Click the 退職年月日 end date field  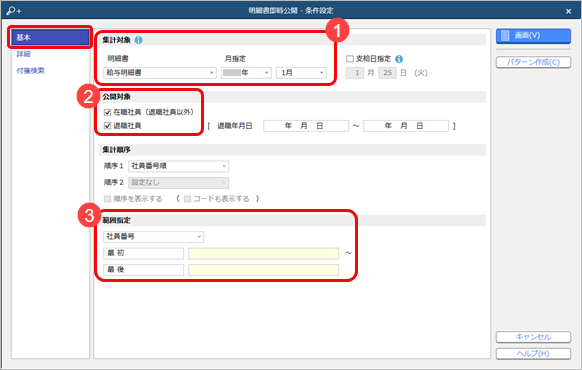[406, 126]
